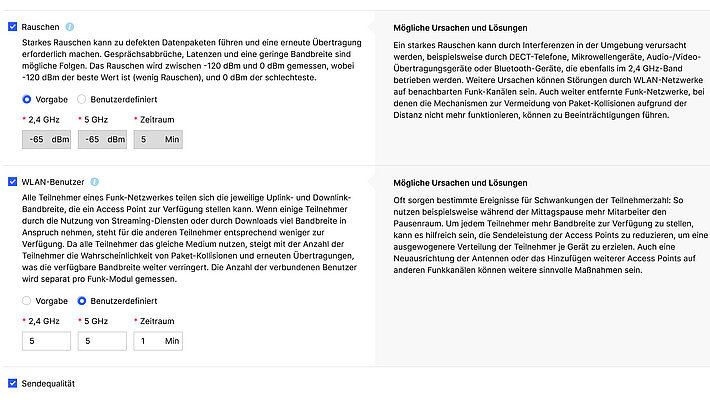Click the Sendequalität label text

[x=48, y=383]
